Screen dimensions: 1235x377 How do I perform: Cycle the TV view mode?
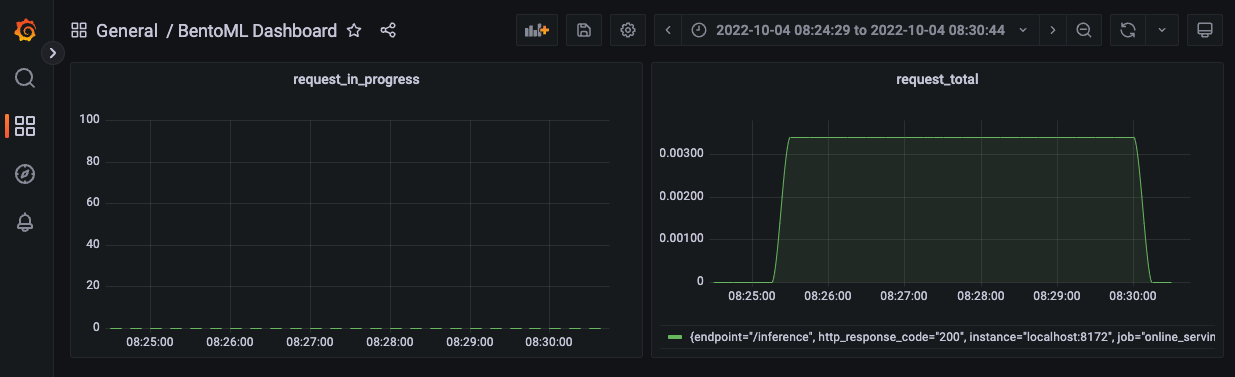point(1205,30)
